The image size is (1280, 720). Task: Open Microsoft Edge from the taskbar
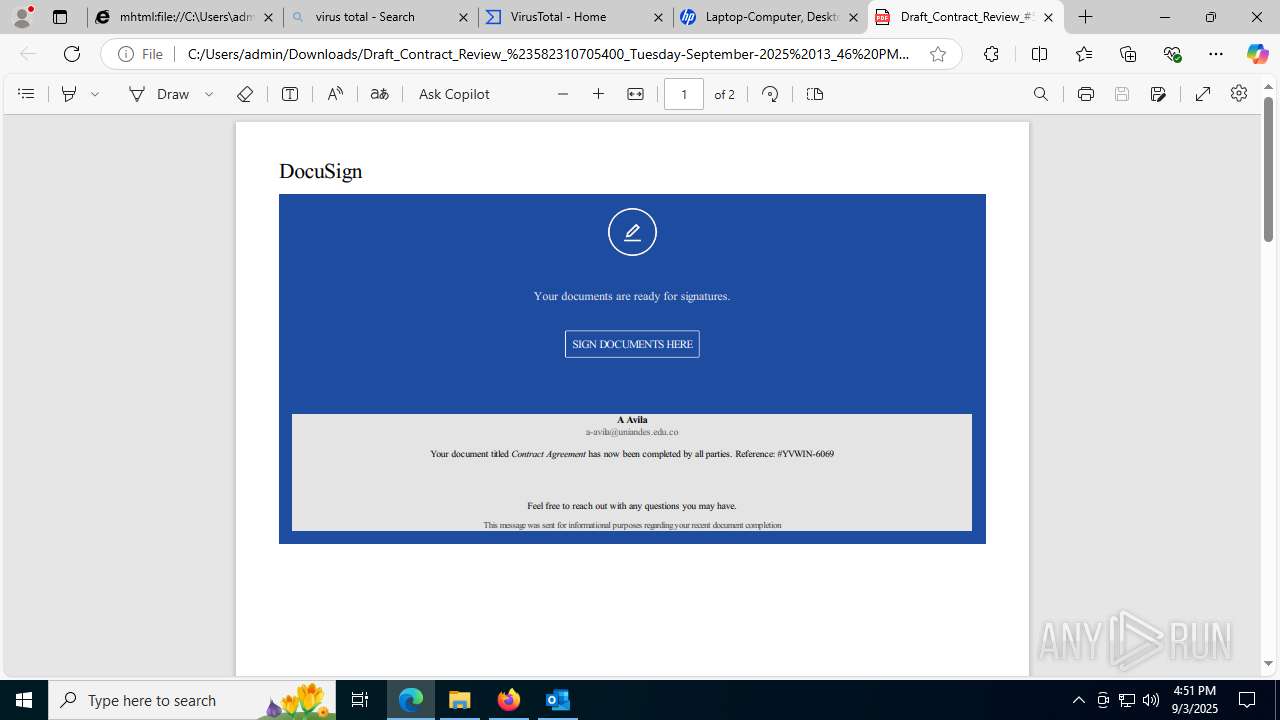411,700
